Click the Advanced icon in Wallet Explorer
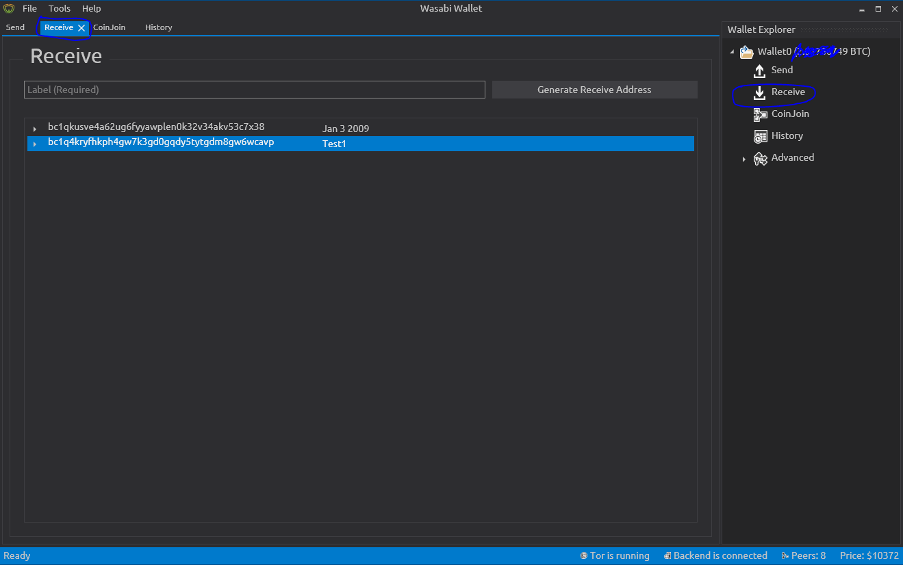This screenshot has width=904, height=566. pos(760,159)
